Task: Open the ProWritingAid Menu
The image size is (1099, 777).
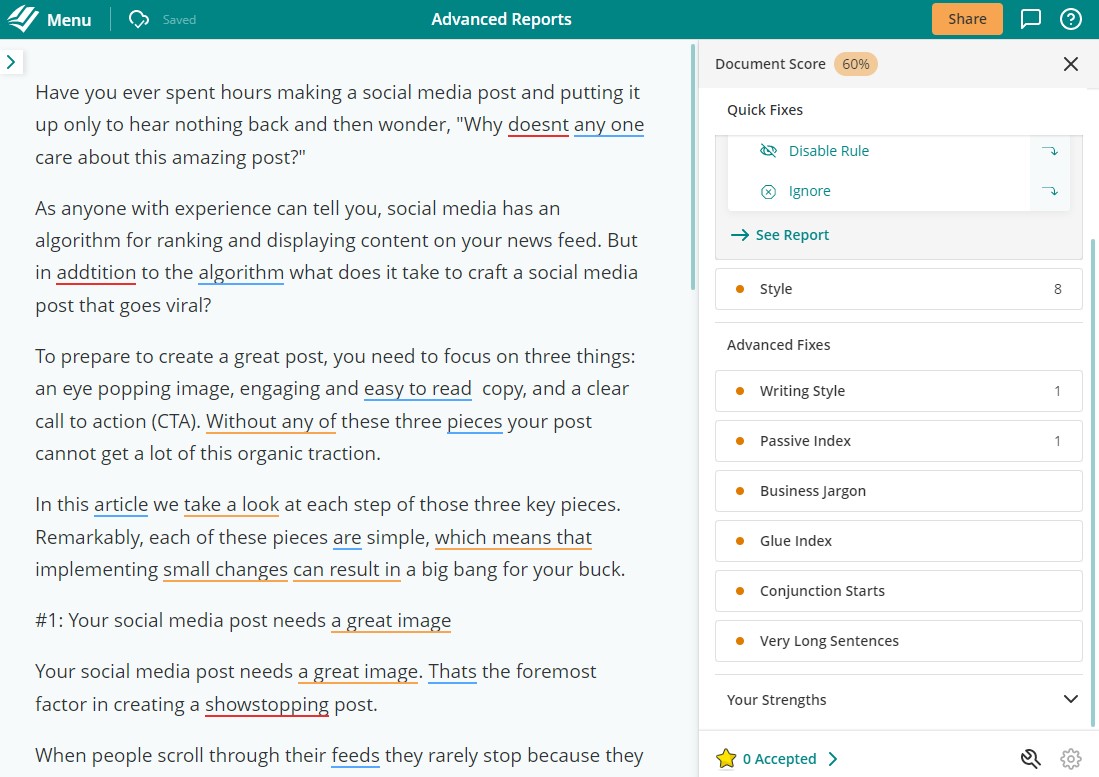Action: pyautogui.click(x=69, y=20)
